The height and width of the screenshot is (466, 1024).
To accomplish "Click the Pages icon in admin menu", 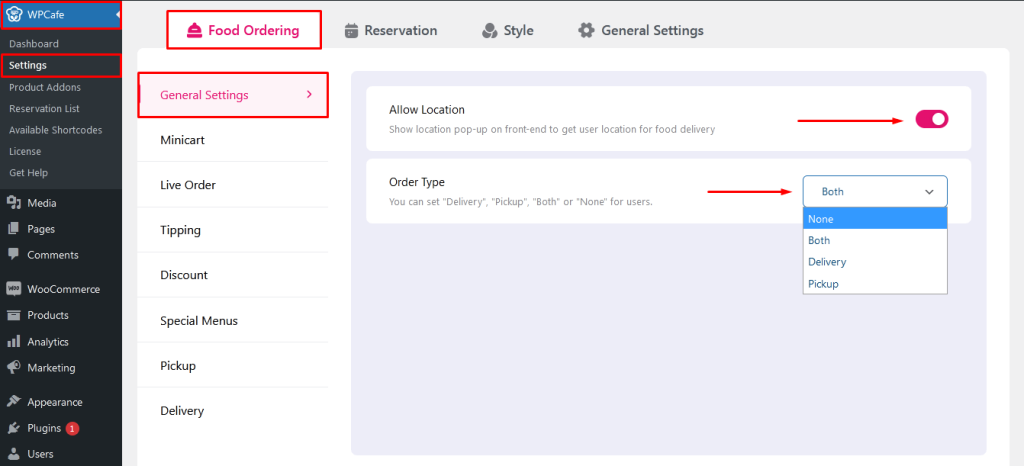I will 14,229.
